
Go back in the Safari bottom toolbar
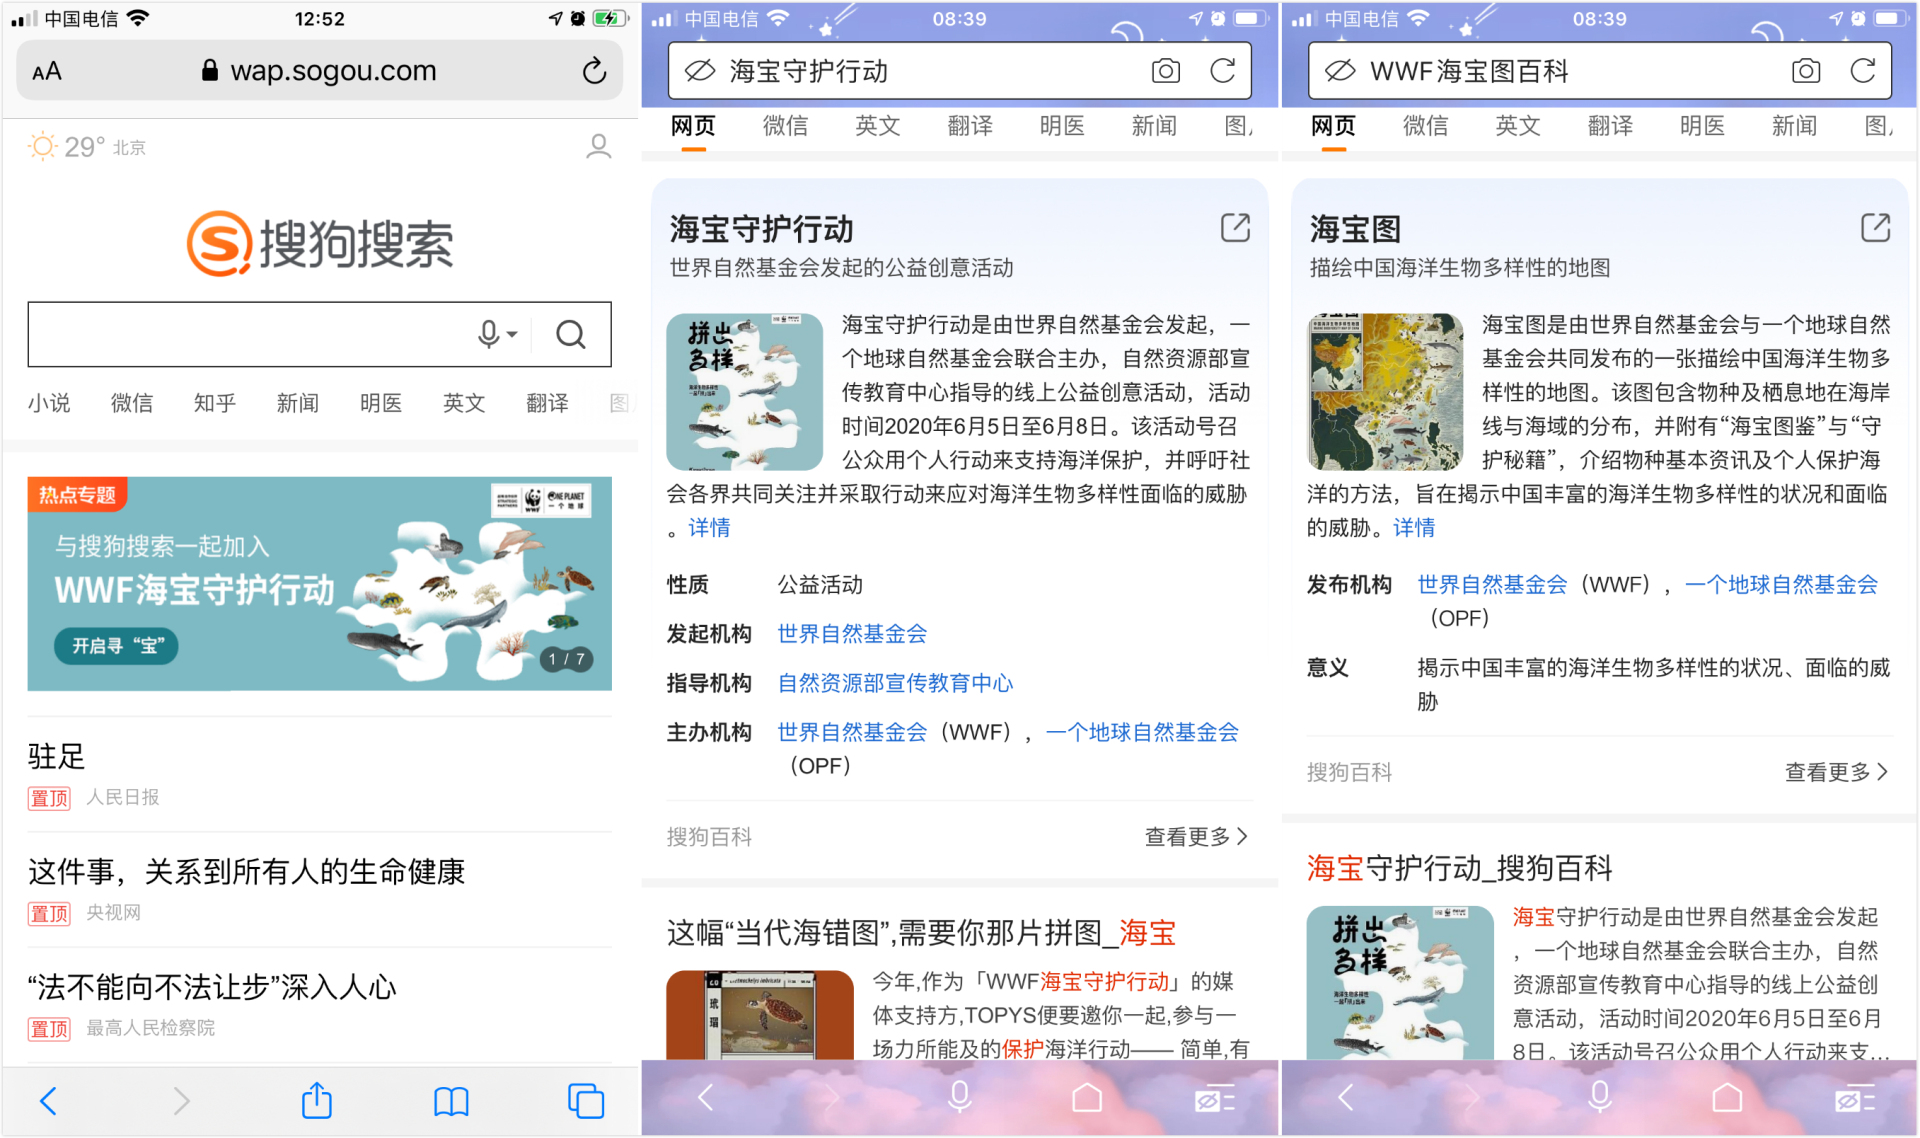coord(48,1101)
